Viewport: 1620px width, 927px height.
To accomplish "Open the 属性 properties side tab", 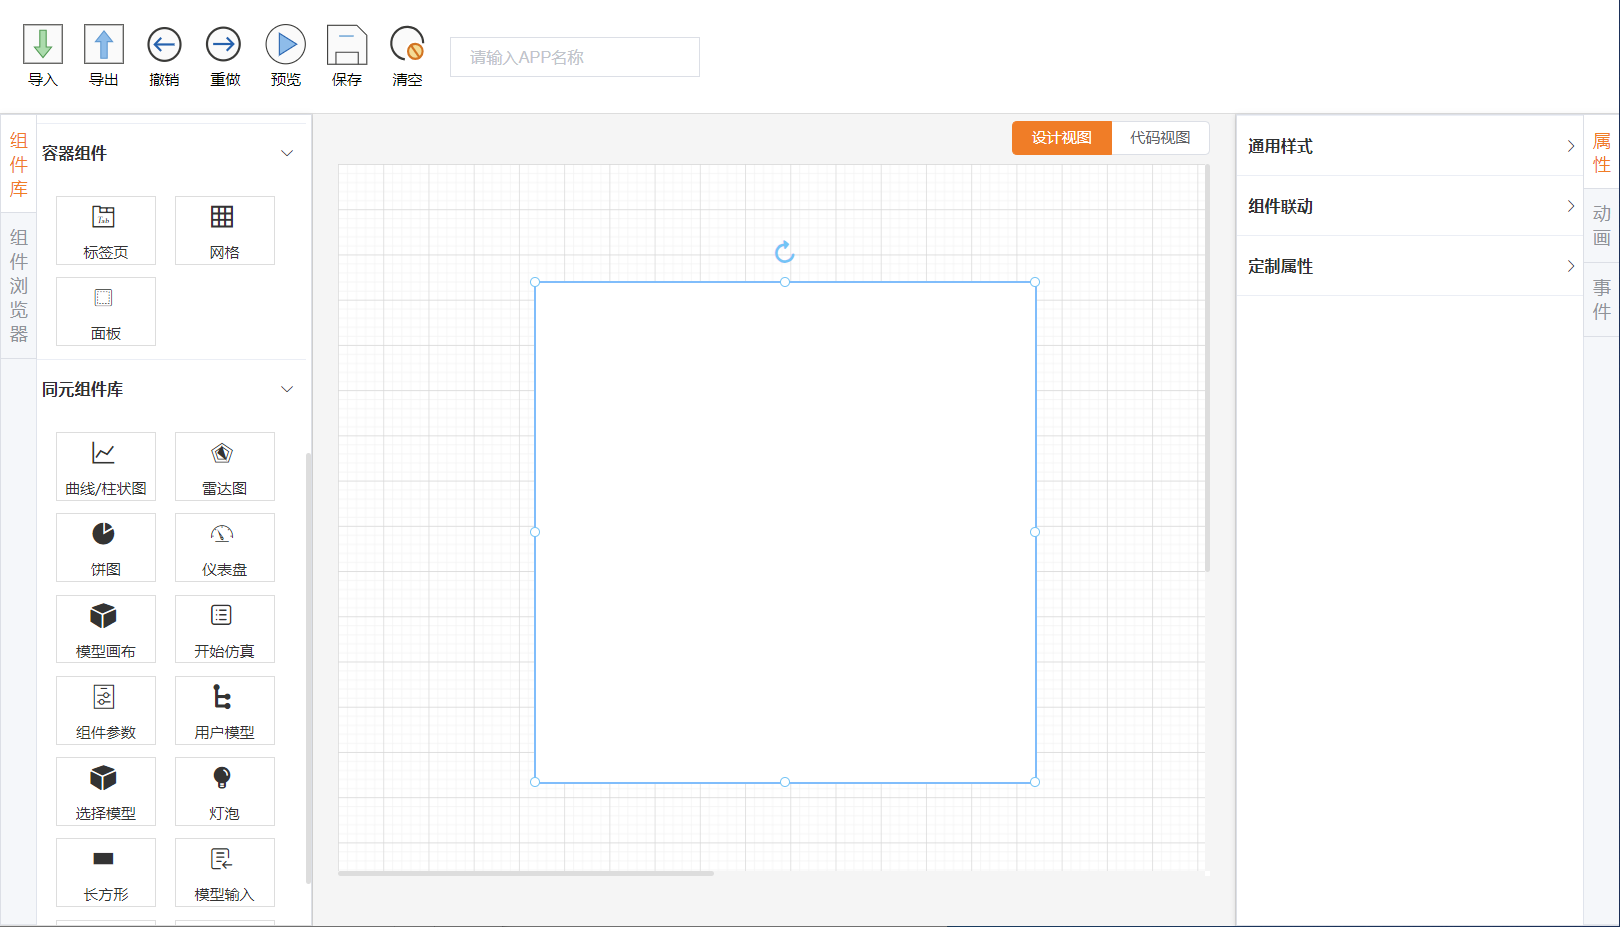I will click(1602, 153).
